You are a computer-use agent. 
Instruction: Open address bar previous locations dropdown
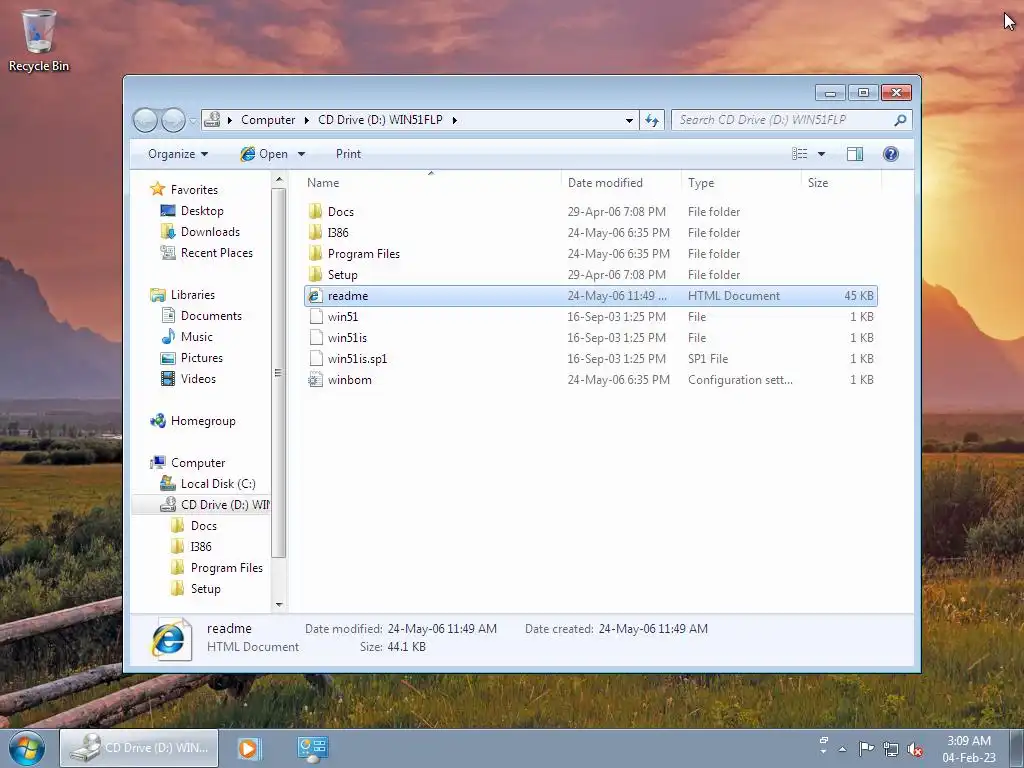629,120
